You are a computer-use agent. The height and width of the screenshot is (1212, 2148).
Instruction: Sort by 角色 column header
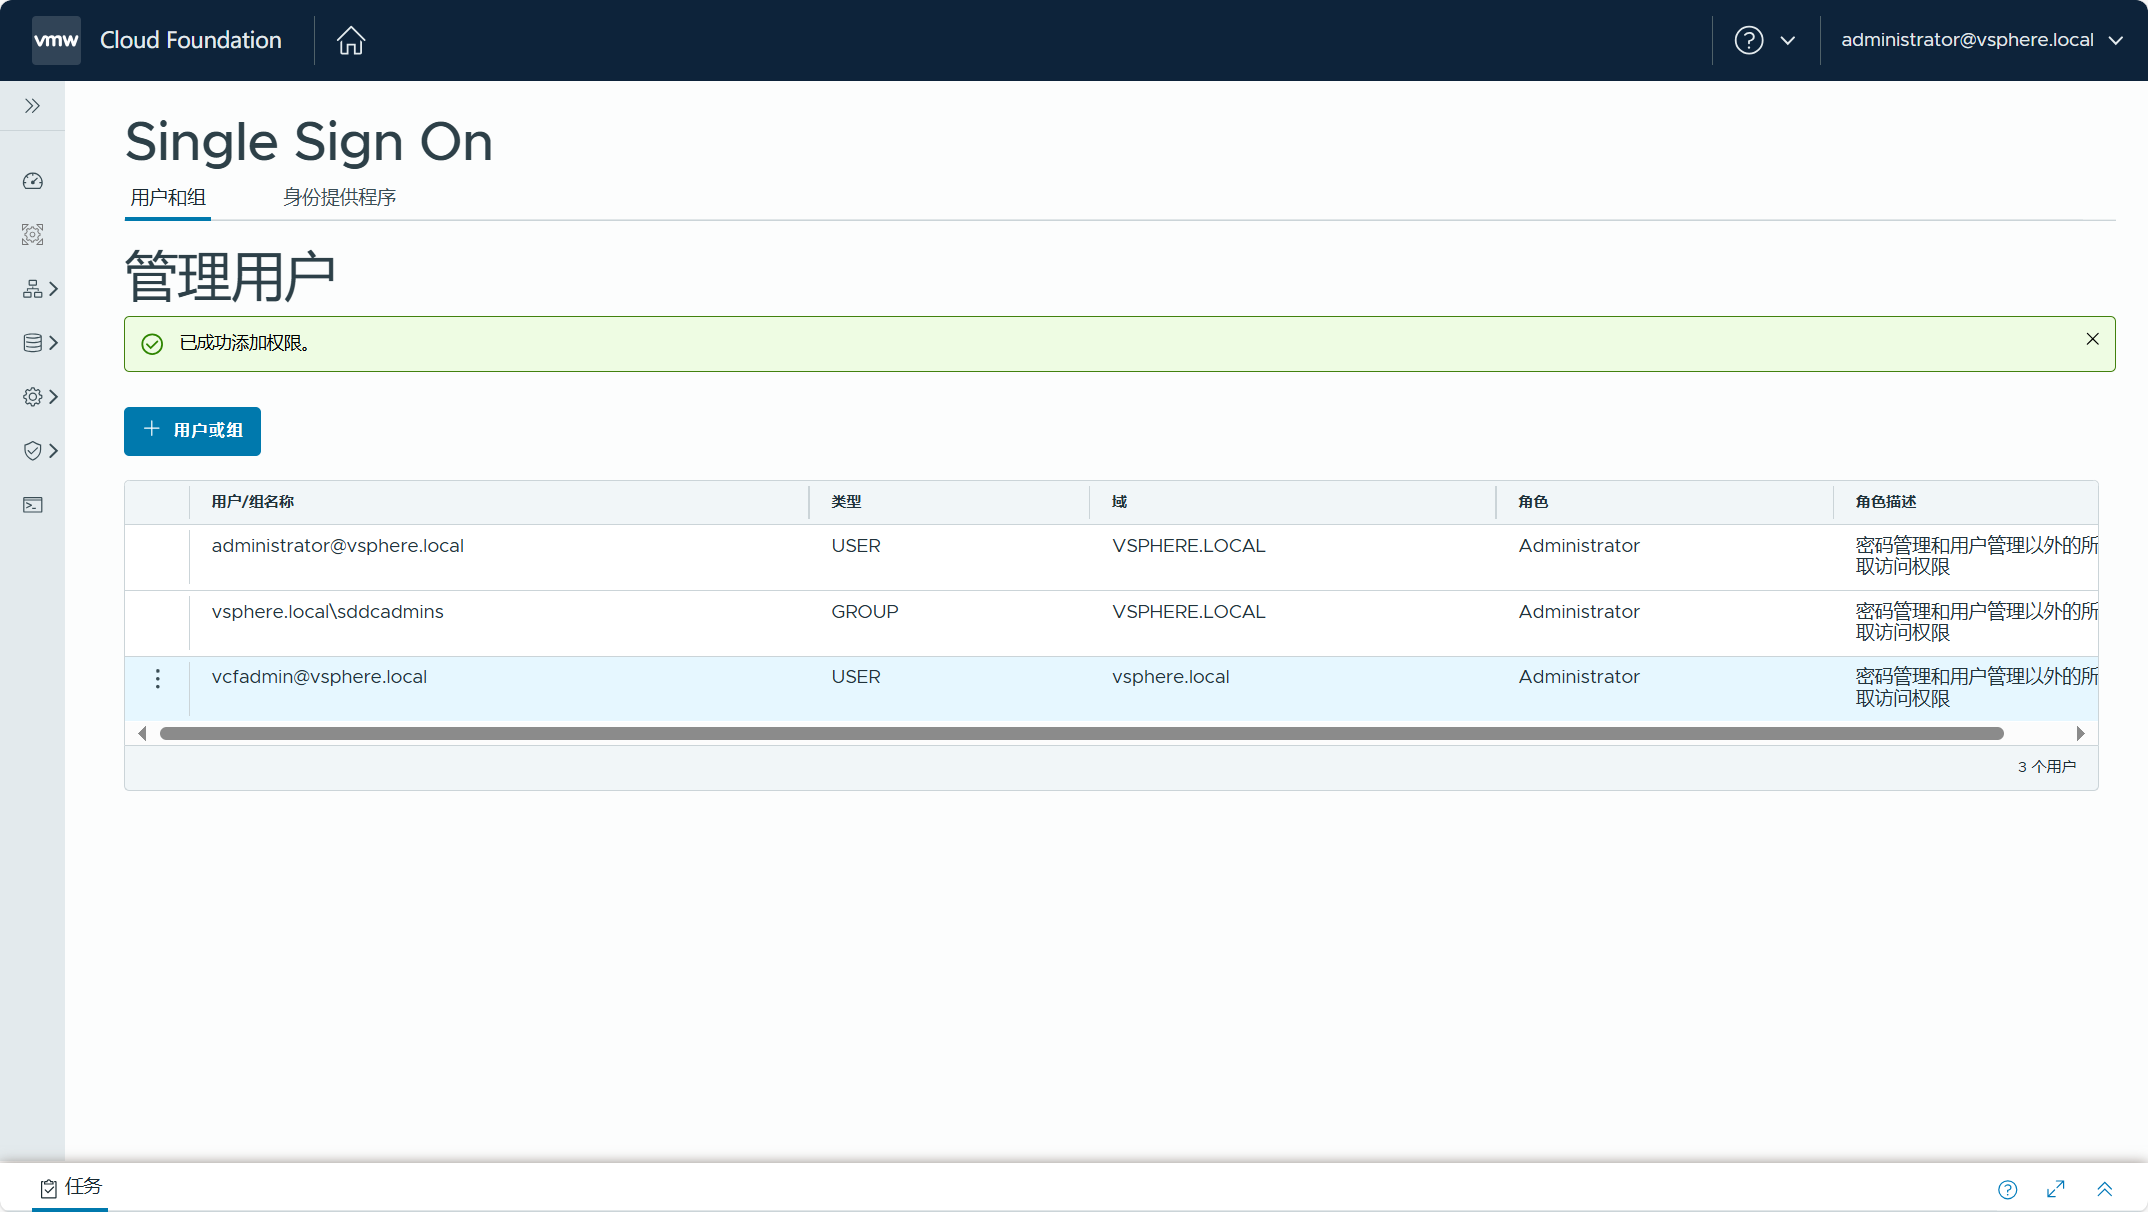click(x=1533, y=502)
